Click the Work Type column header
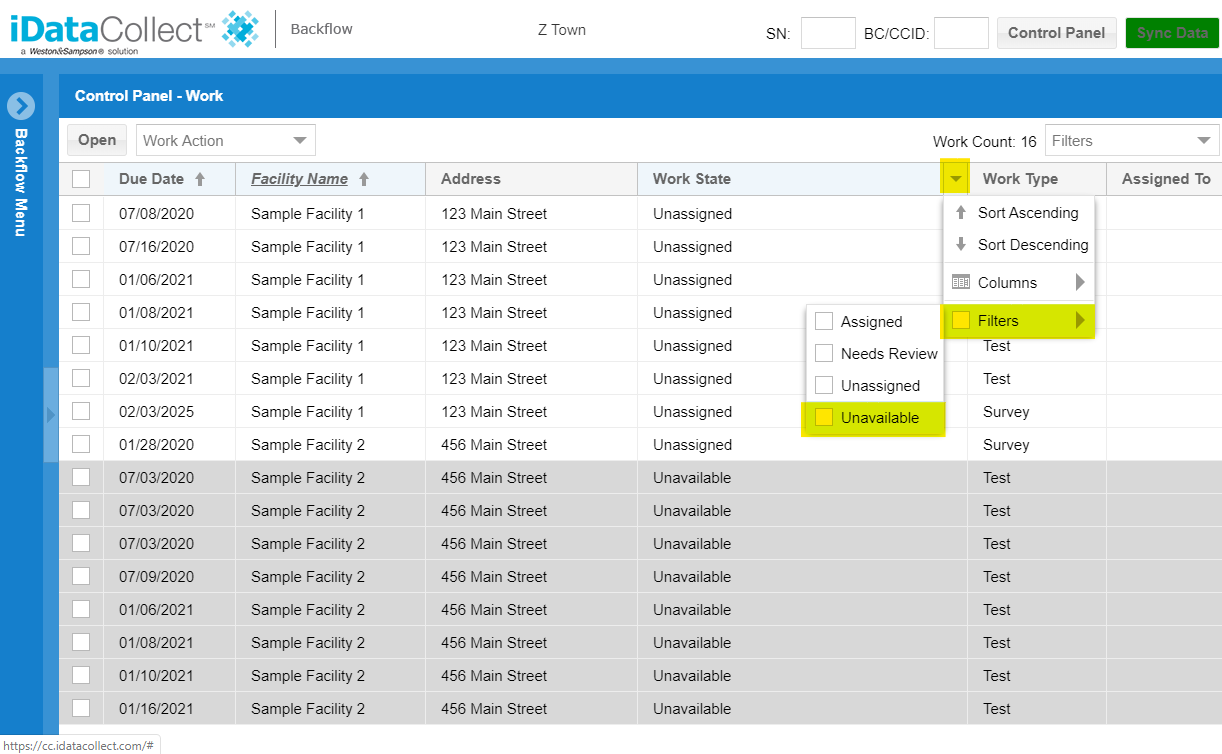This screenshot has width=1222, height=754. pos(1037,179)
